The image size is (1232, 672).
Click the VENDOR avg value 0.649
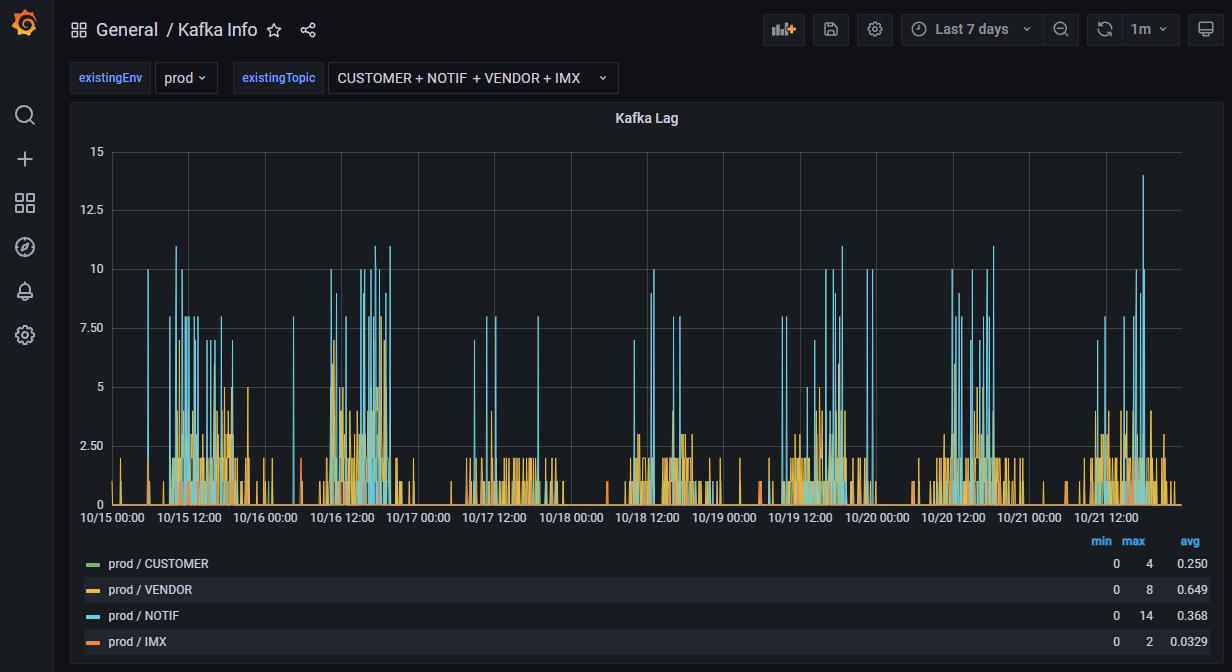click(1192, 590)
